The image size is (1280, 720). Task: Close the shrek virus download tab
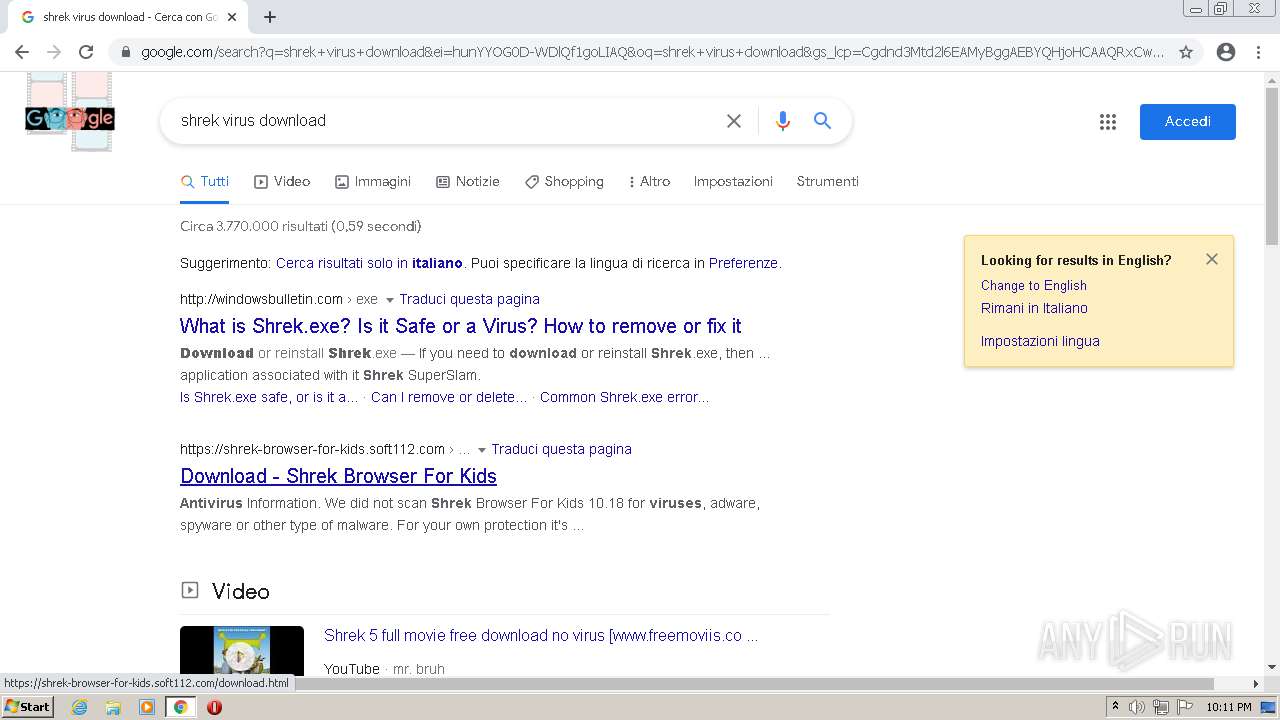(x=233, y=17)
